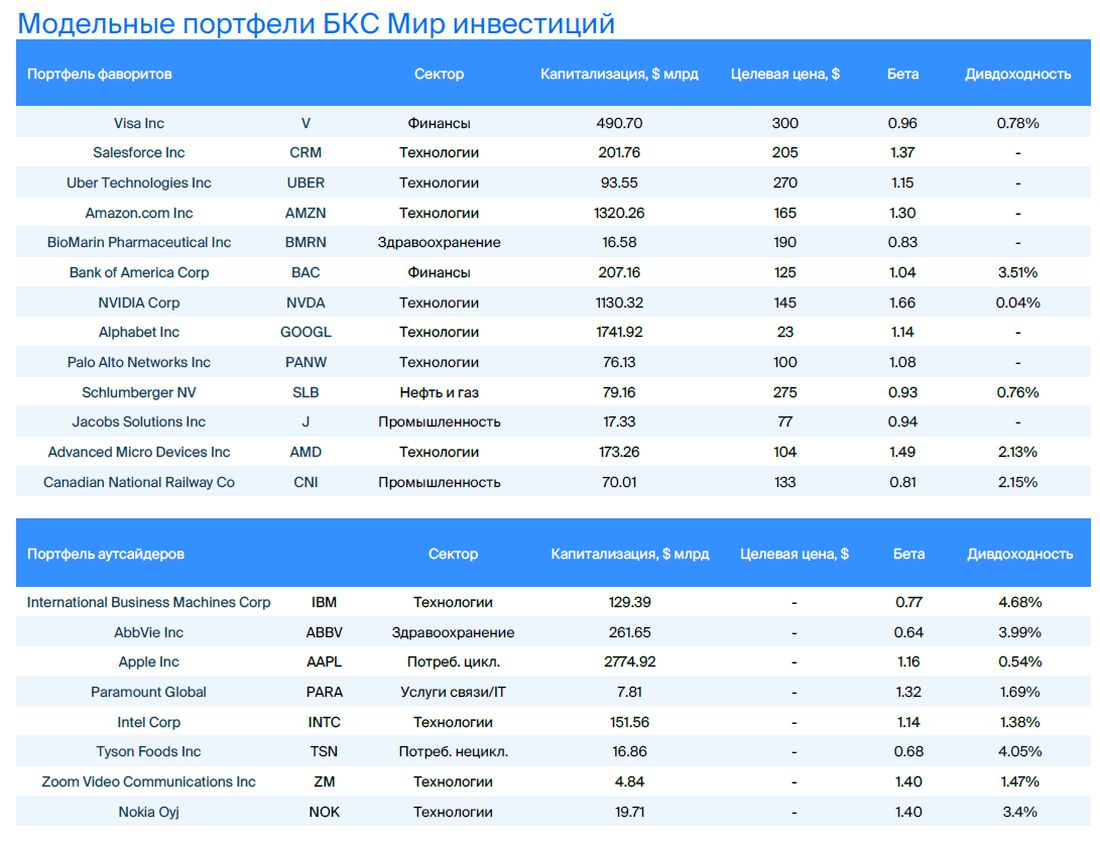This screenshot has height=844, width=1100.
Task: Click the title Модельные портфели БКС Мир инвестиций
Action: coord(316,23)
